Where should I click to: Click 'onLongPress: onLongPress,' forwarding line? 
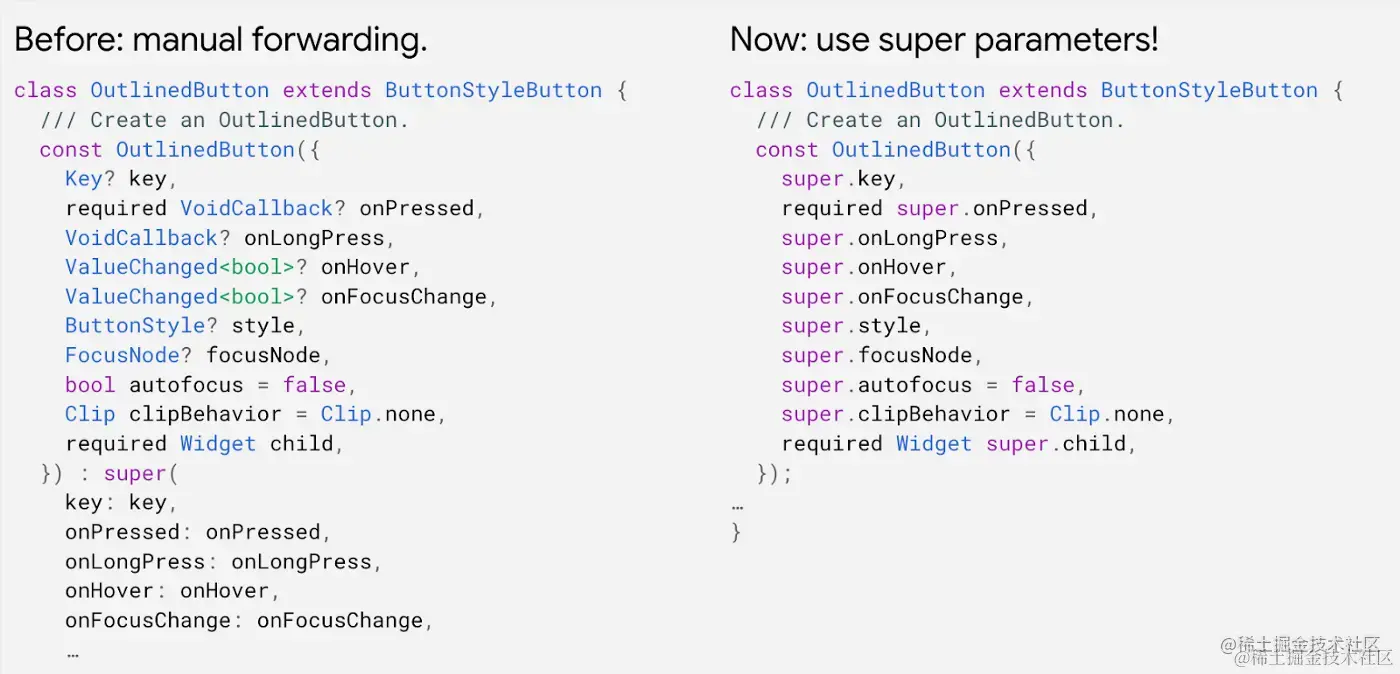click(x=224, y=561)
